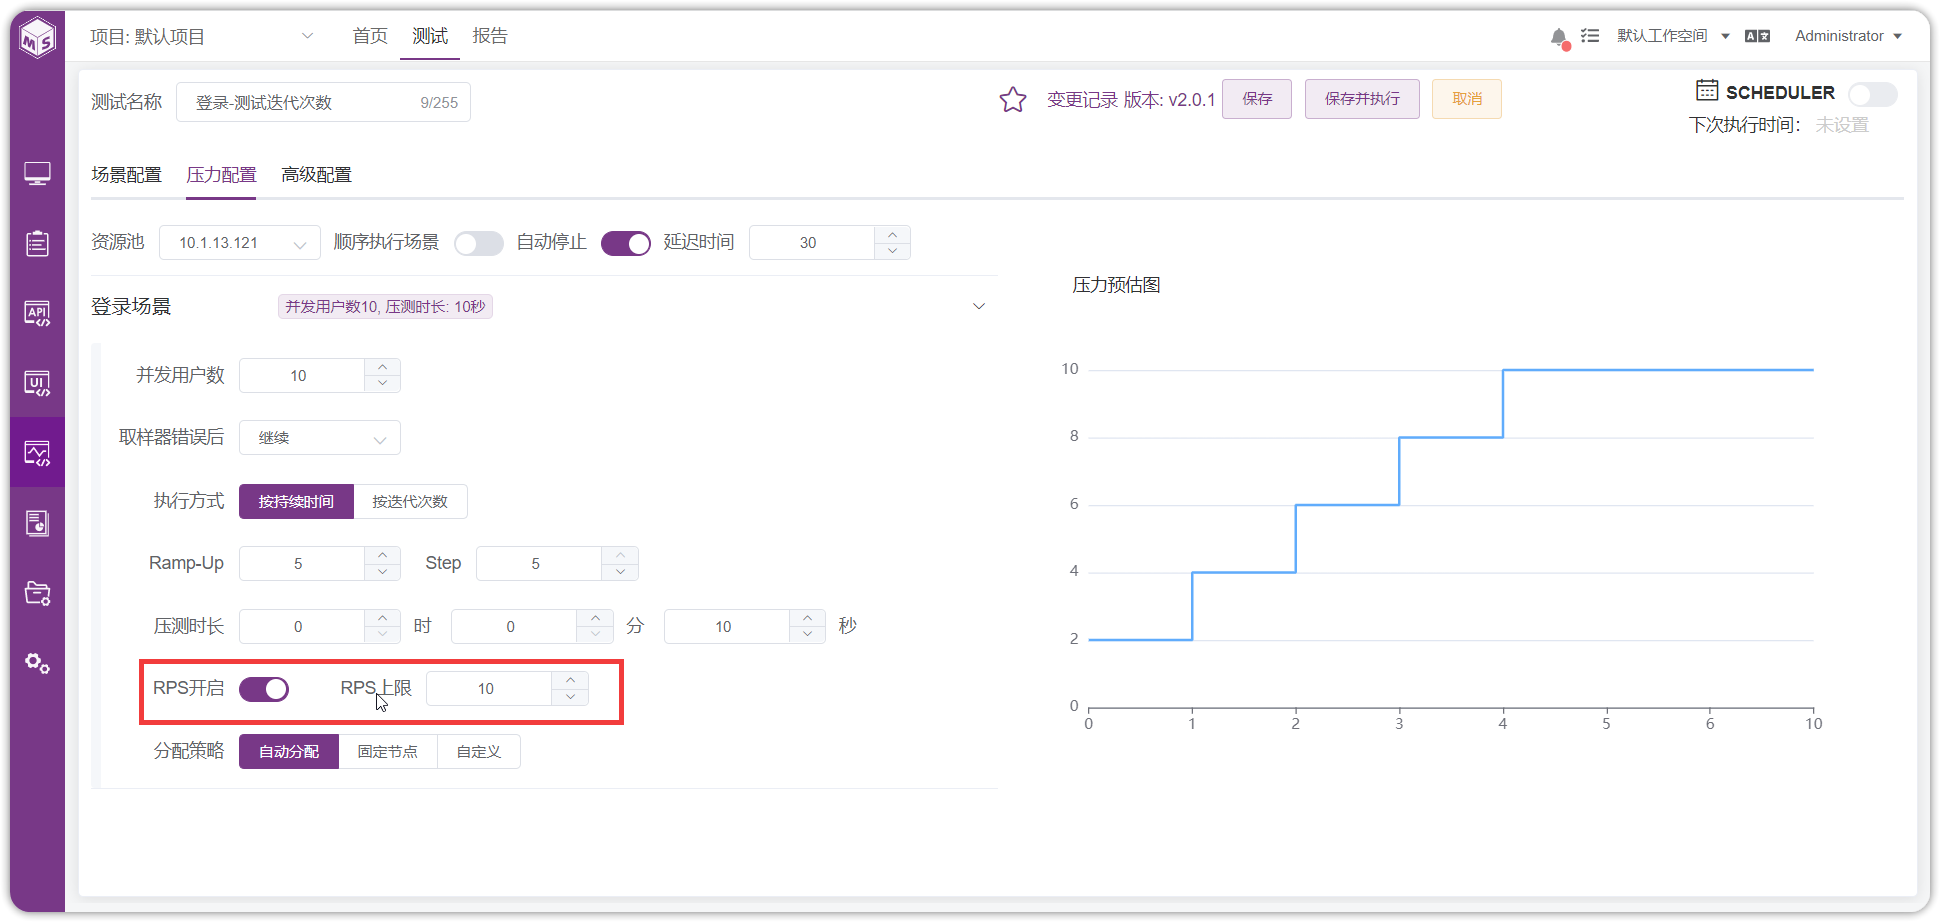This screenshot has height=922, width=1940.
Task: Open the UI testing sidebar icon
Action: click(x=38, y=383)
